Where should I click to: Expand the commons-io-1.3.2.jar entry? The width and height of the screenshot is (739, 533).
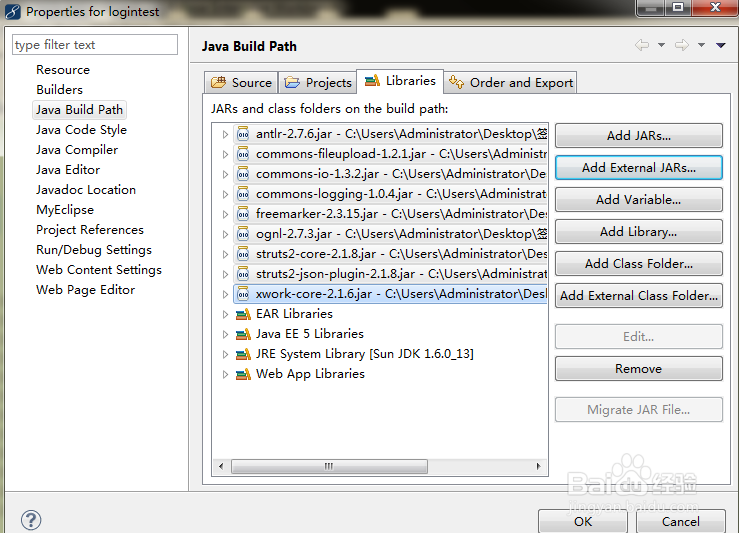click(225, 174)
